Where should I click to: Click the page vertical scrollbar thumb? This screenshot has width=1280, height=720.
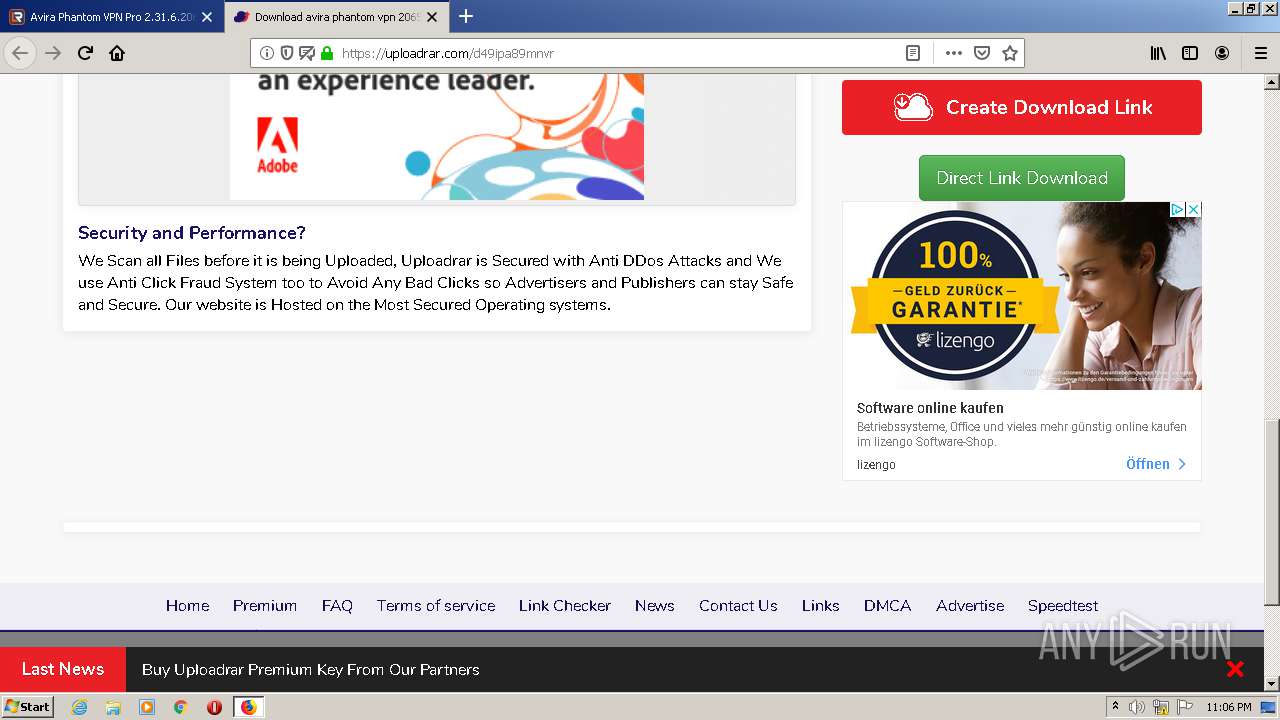(1272, 512)
